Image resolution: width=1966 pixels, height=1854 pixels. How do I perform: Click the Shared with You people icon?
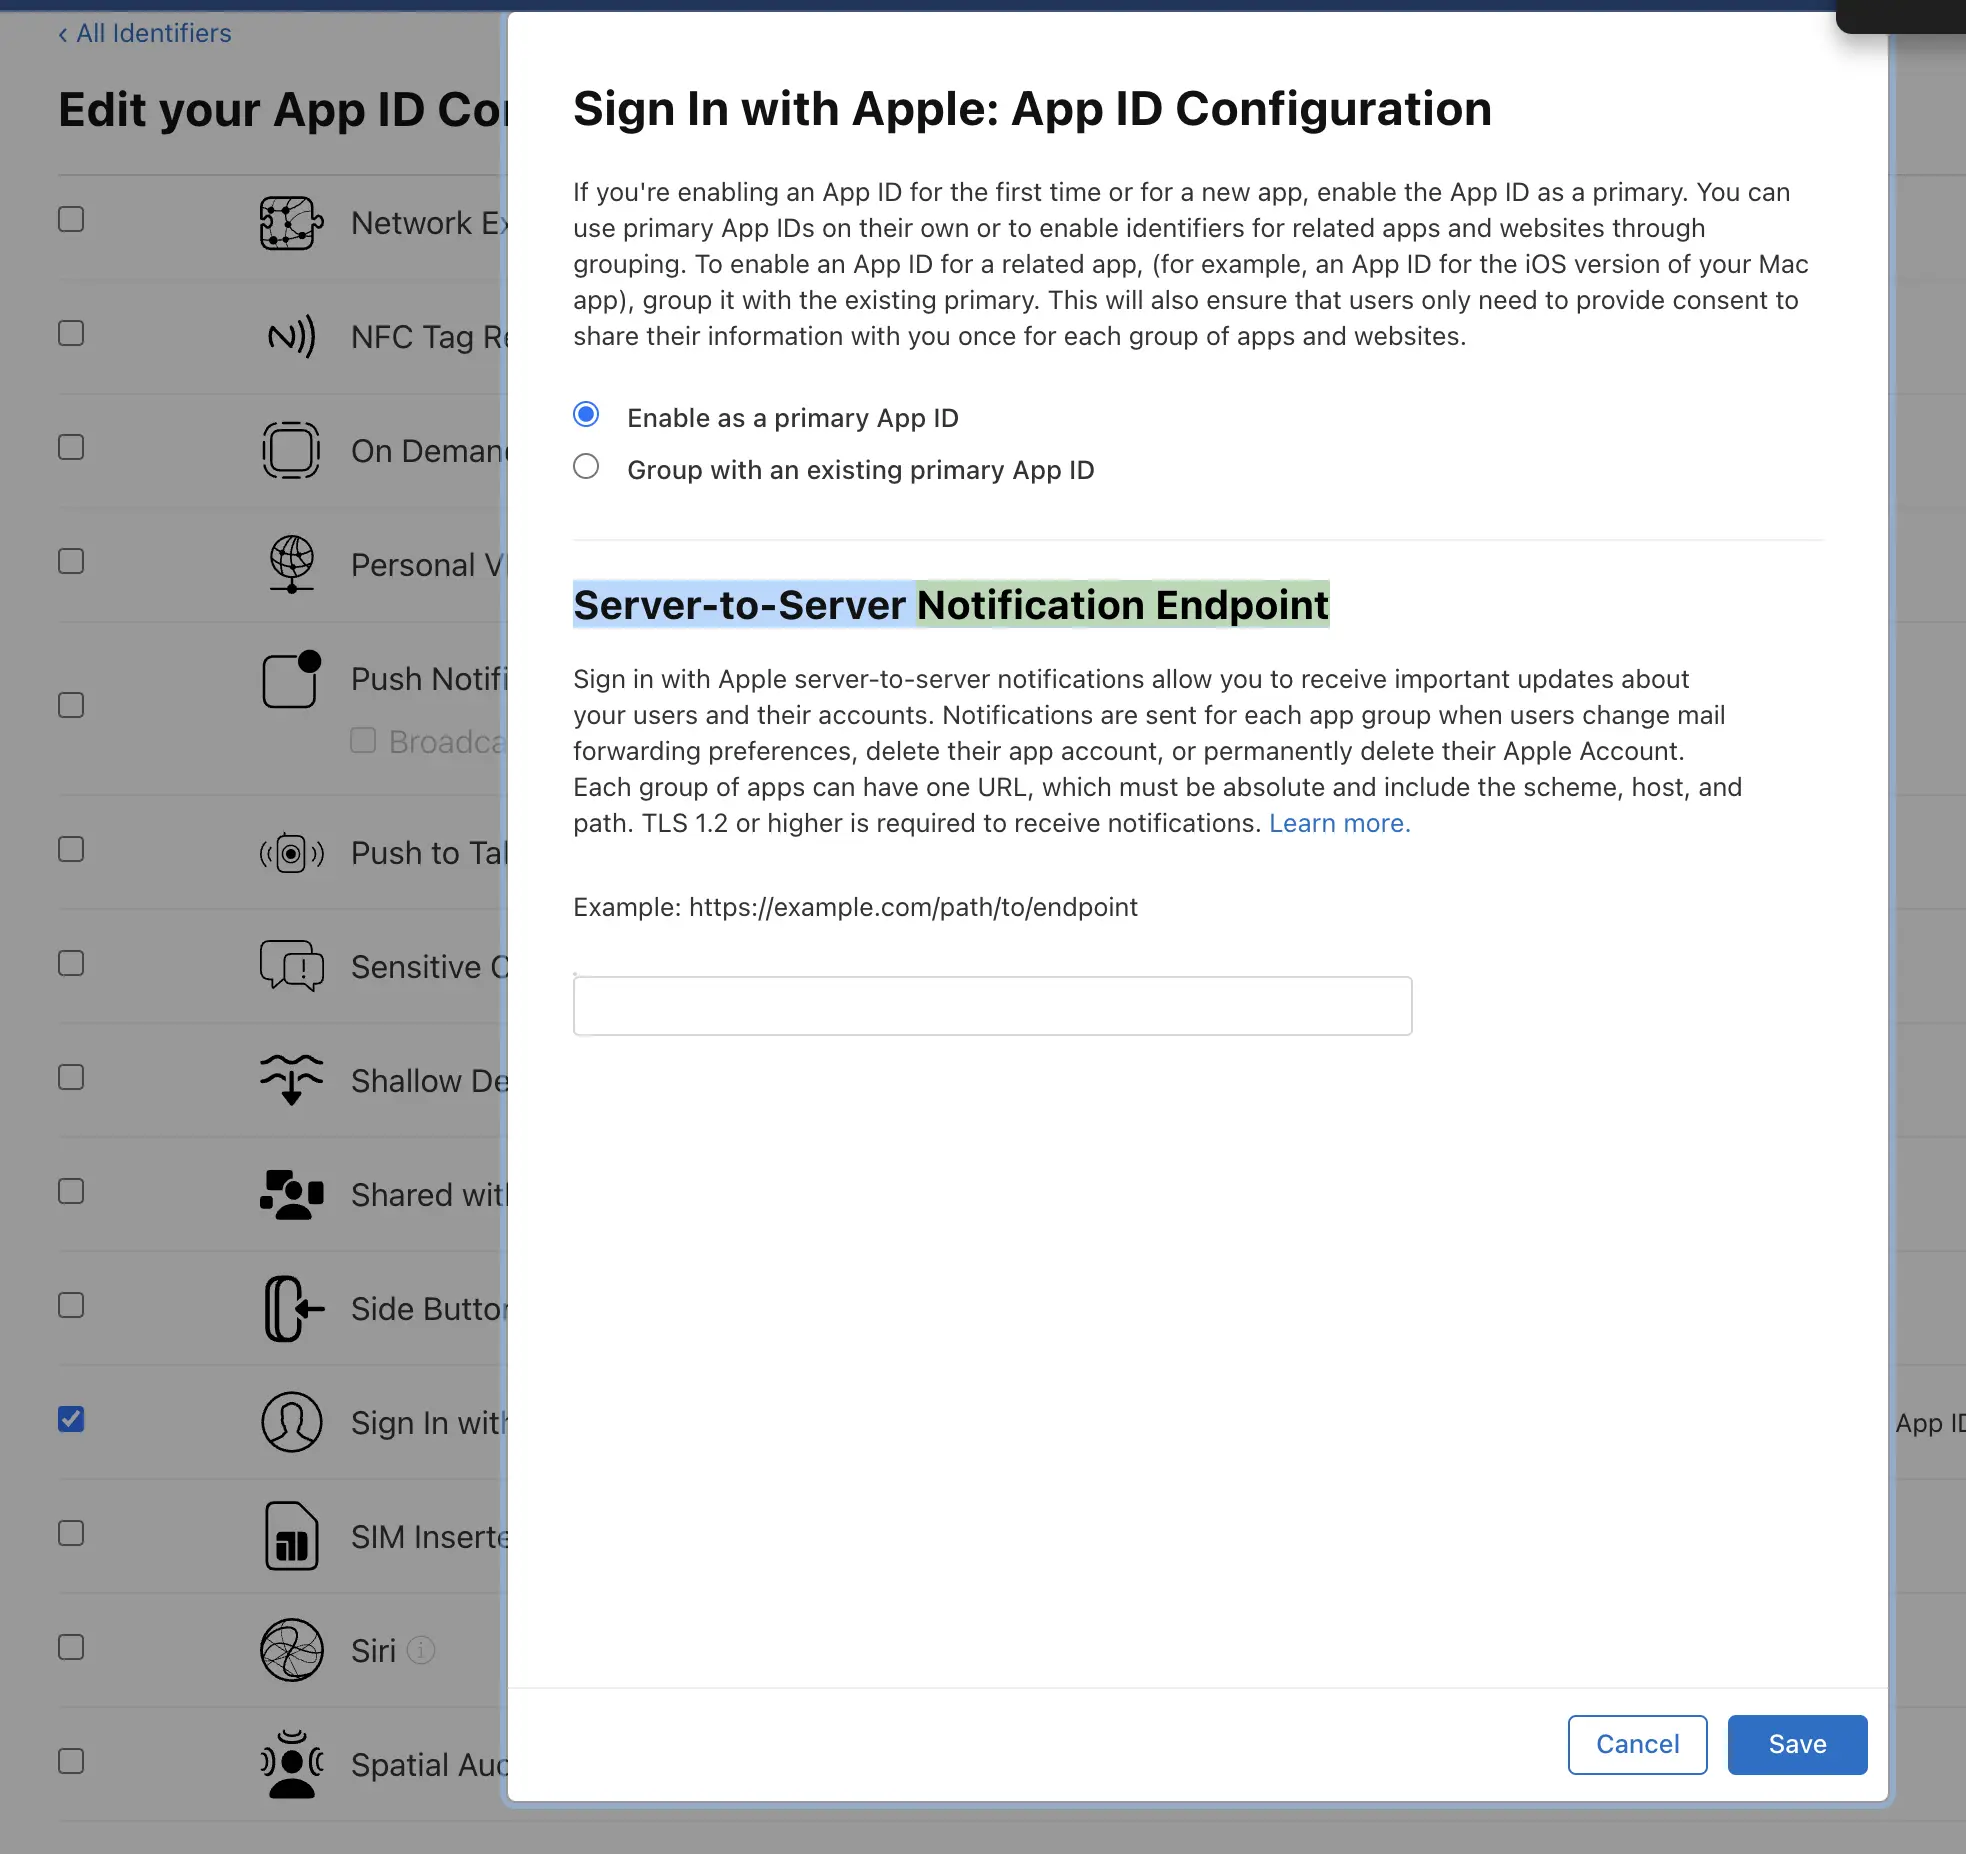tap(291, 1194)
